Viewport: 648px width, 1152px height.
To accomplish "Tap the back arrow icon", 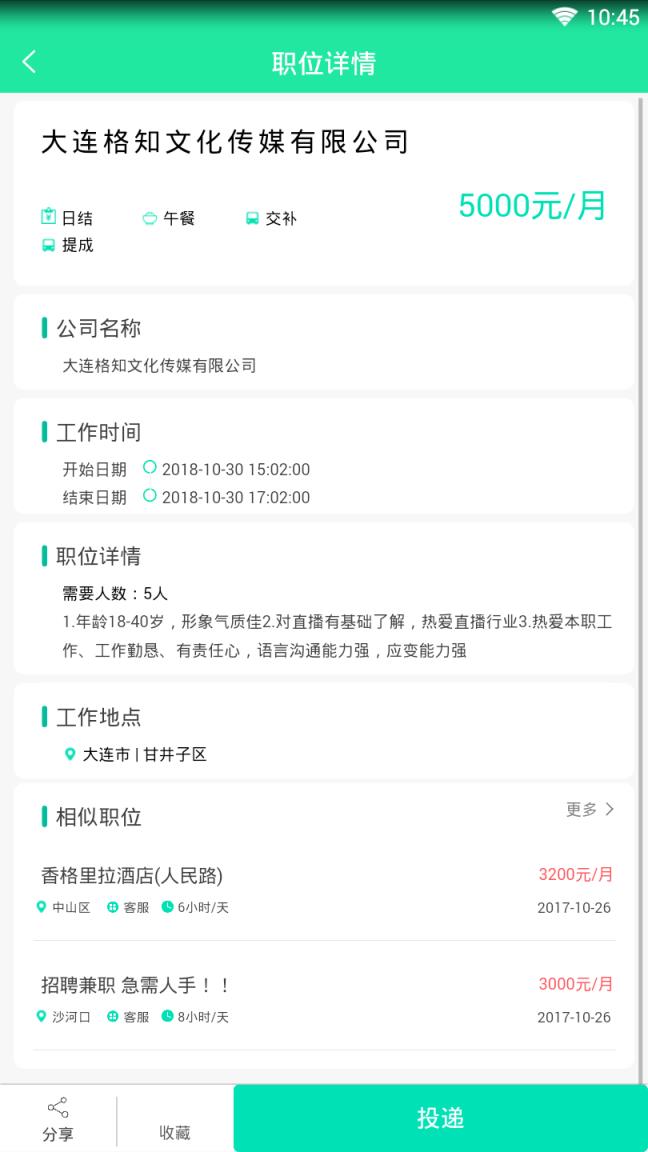I will pos(29,62).
